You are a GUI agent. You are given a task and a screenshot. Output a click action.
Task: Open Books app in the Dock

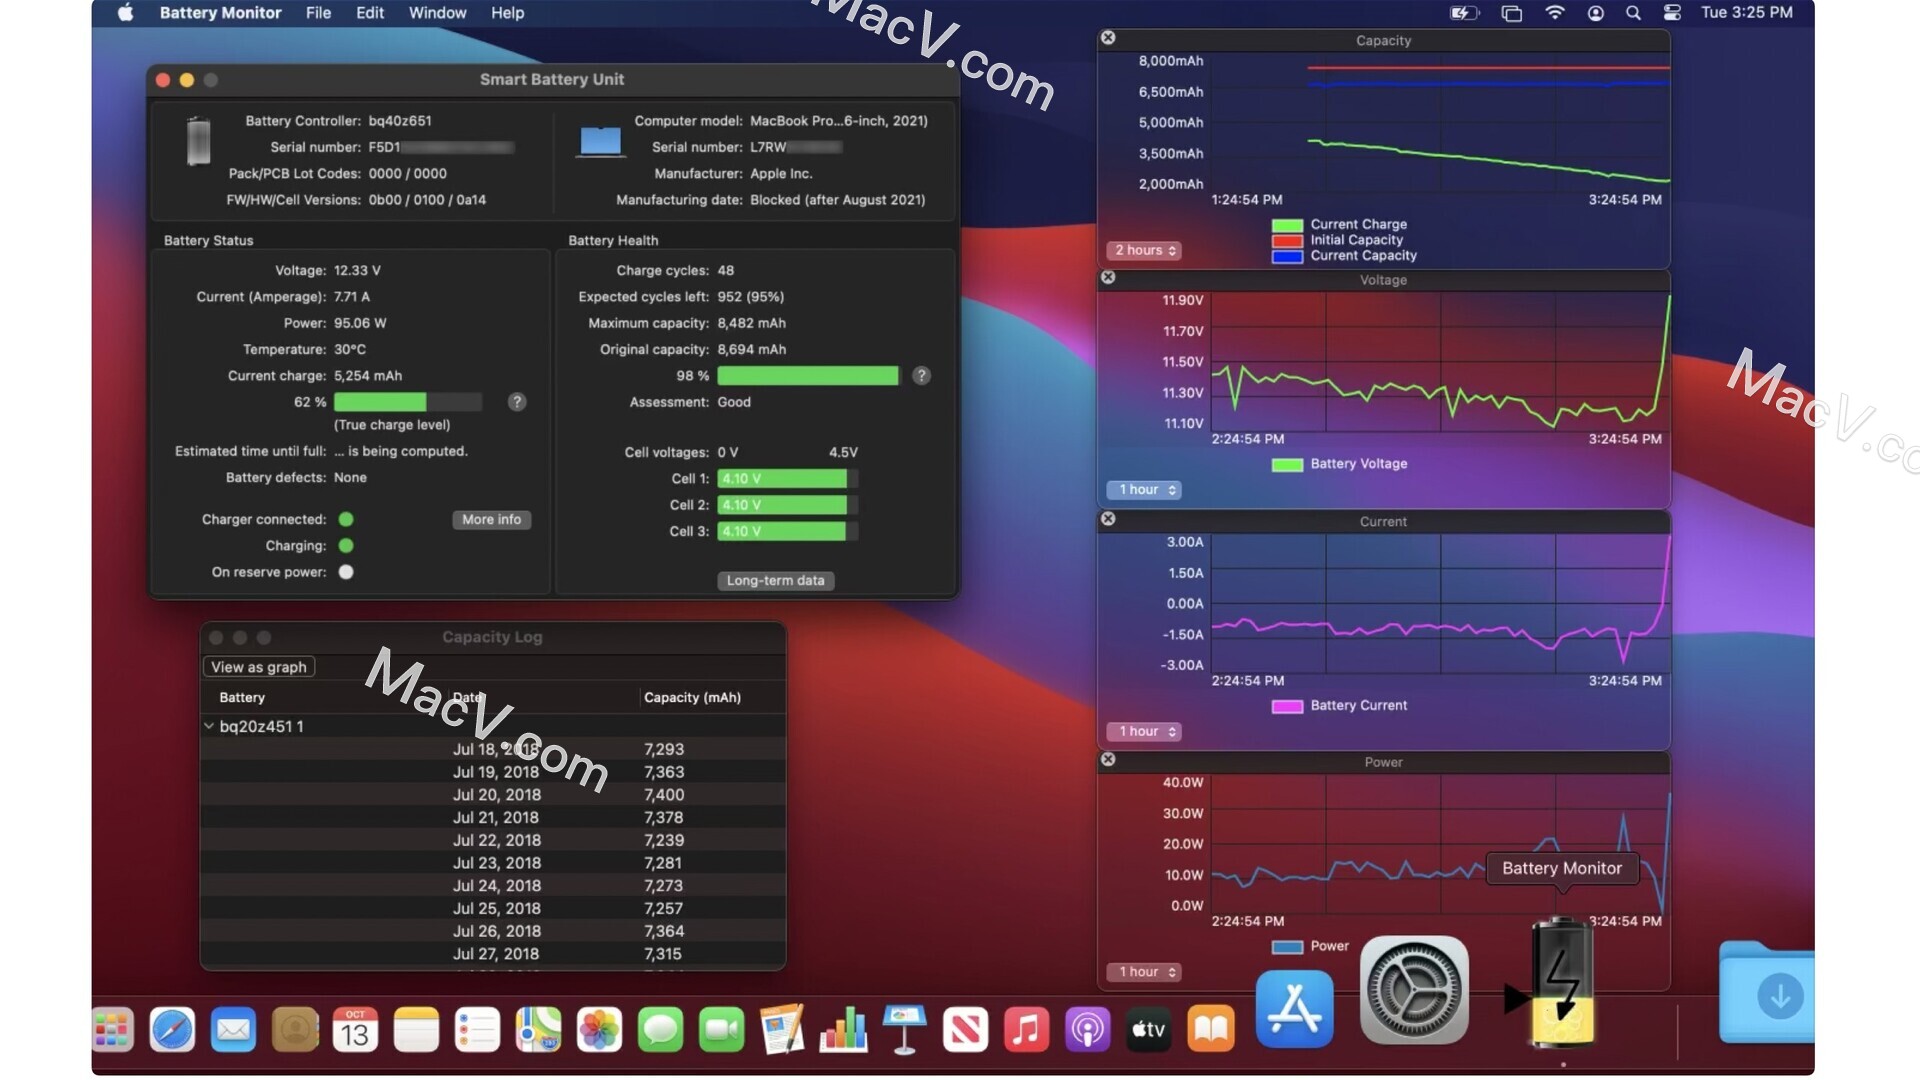click(x=1210, y=1030)
